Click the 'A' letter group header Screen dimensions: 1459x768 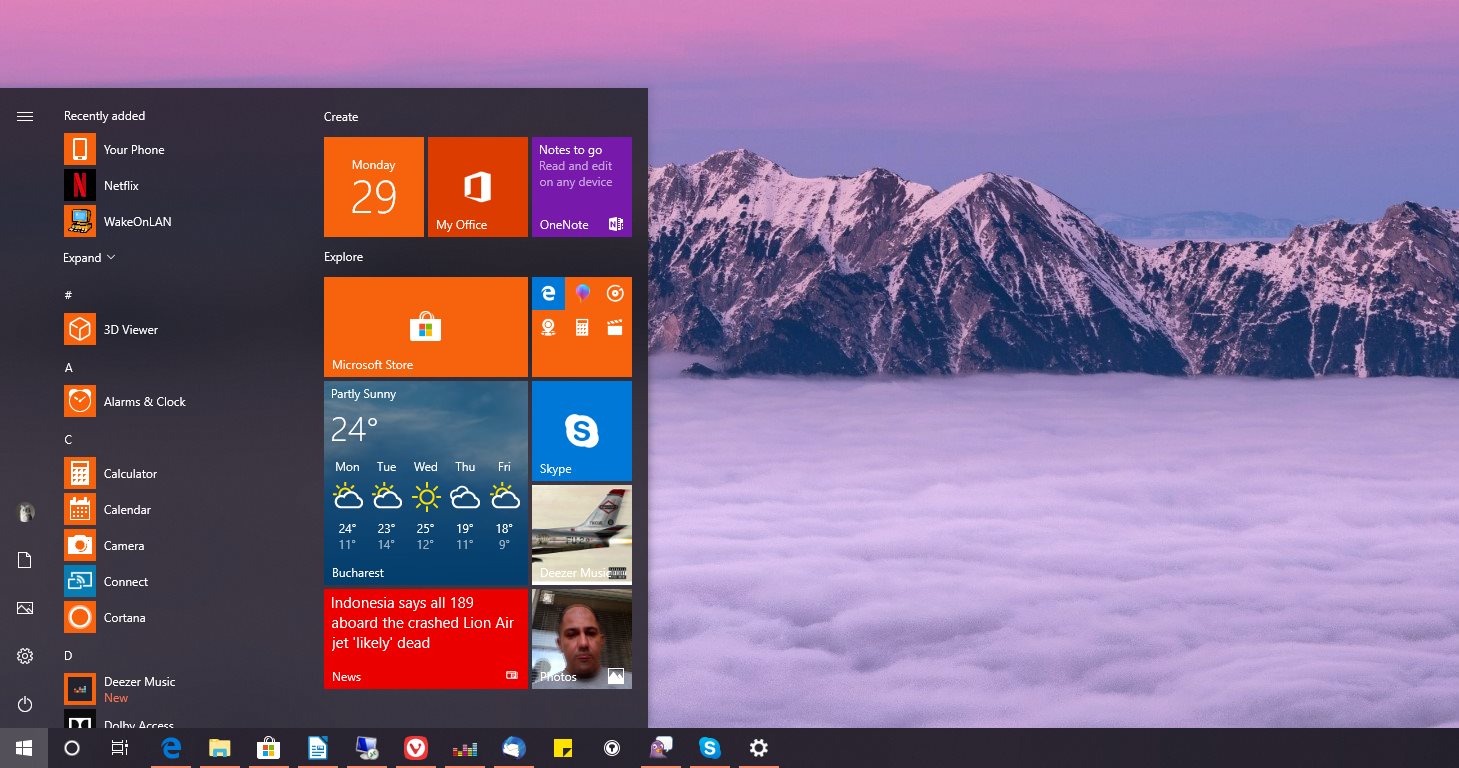click(68, 368)
